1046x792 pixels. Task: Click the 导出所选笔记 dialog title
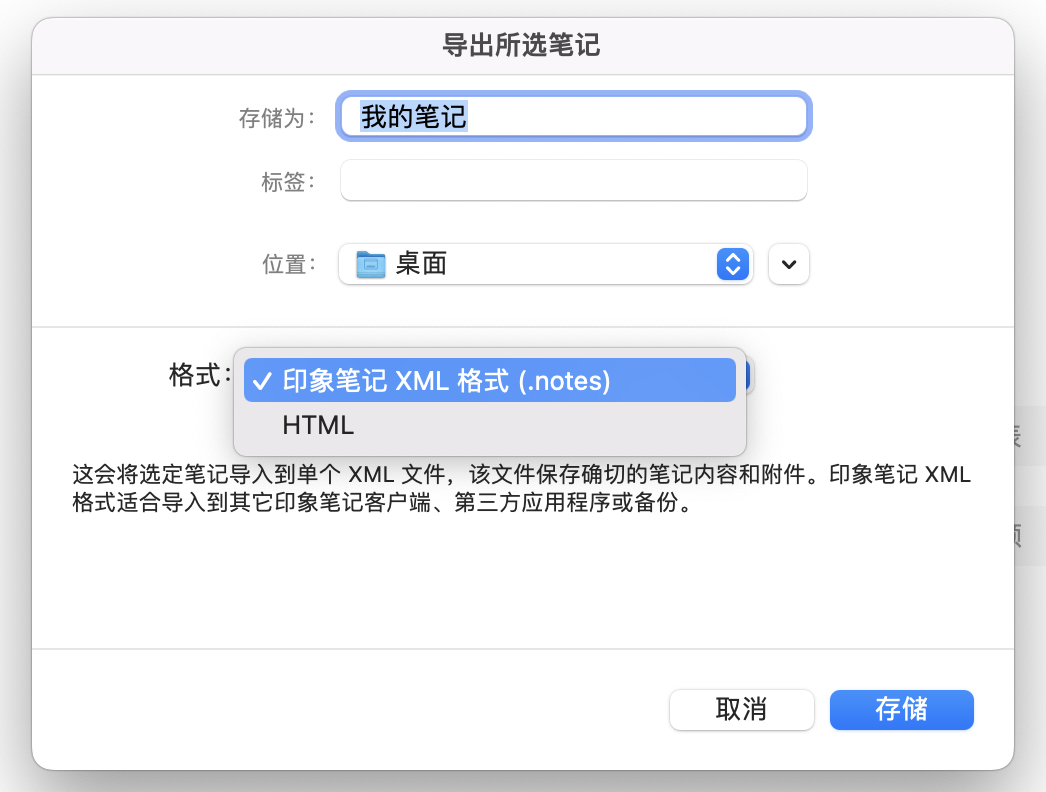(x=521, y=45)
